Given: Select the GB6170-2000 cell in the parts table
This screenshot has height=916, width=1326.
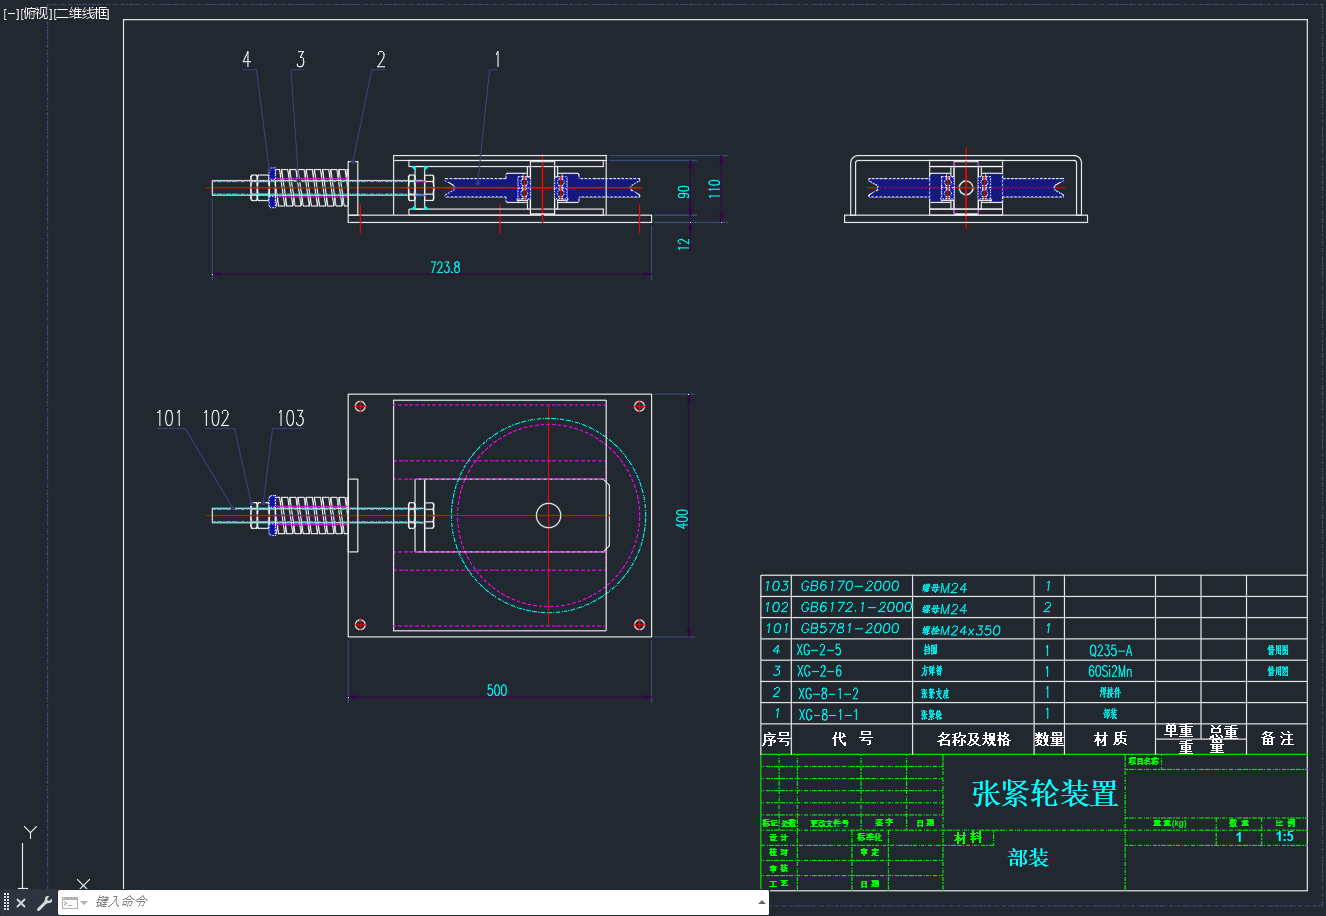Looking at the screenshot, I should tap(850, 586).
